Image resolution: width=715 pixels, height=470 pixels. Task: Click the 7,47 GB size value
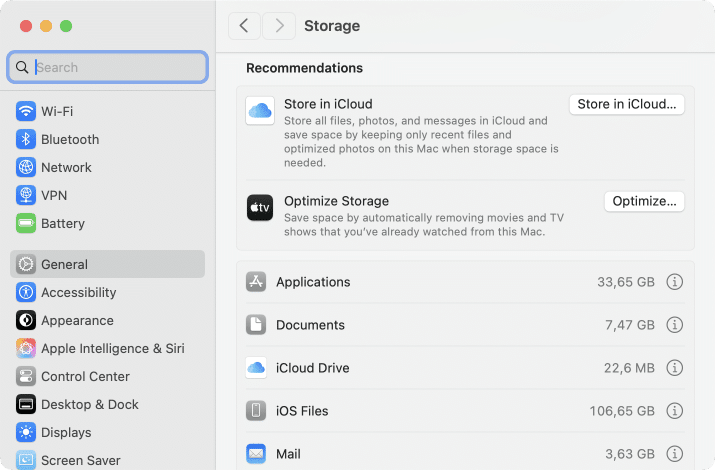pyautogui.click(x=630, y=325)
